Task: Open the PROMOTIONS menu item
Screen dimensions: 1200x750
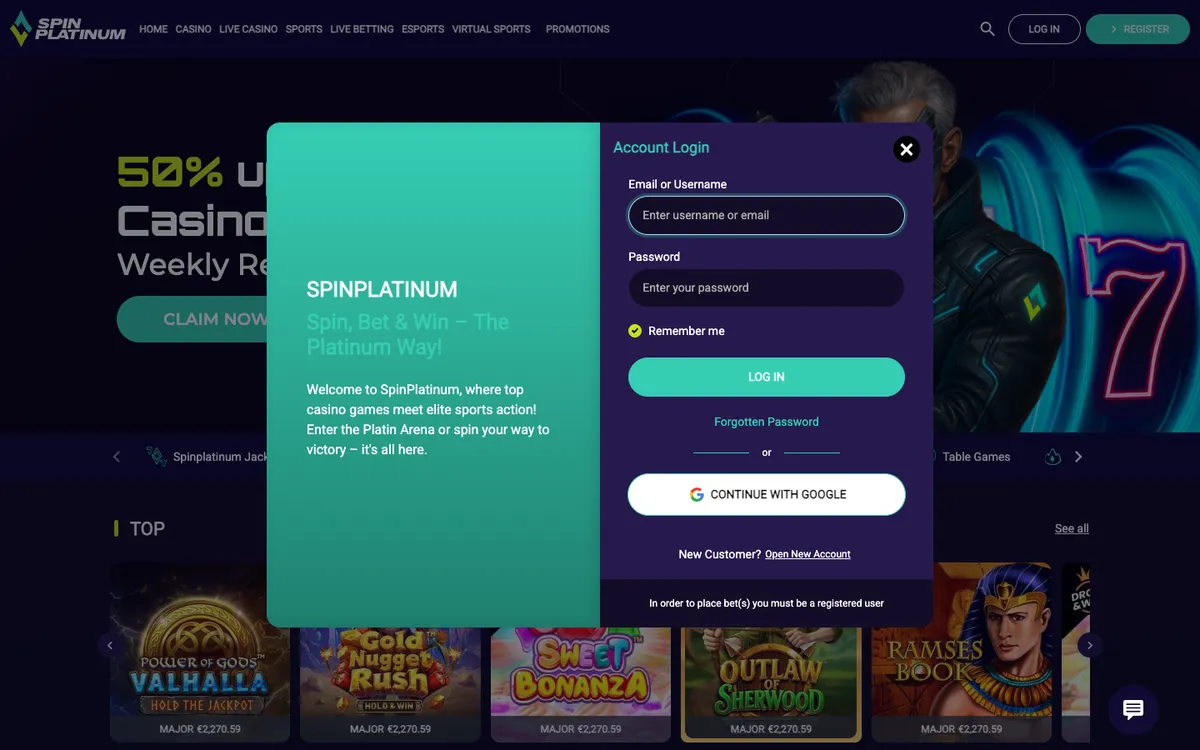Action: pos(577,29)
